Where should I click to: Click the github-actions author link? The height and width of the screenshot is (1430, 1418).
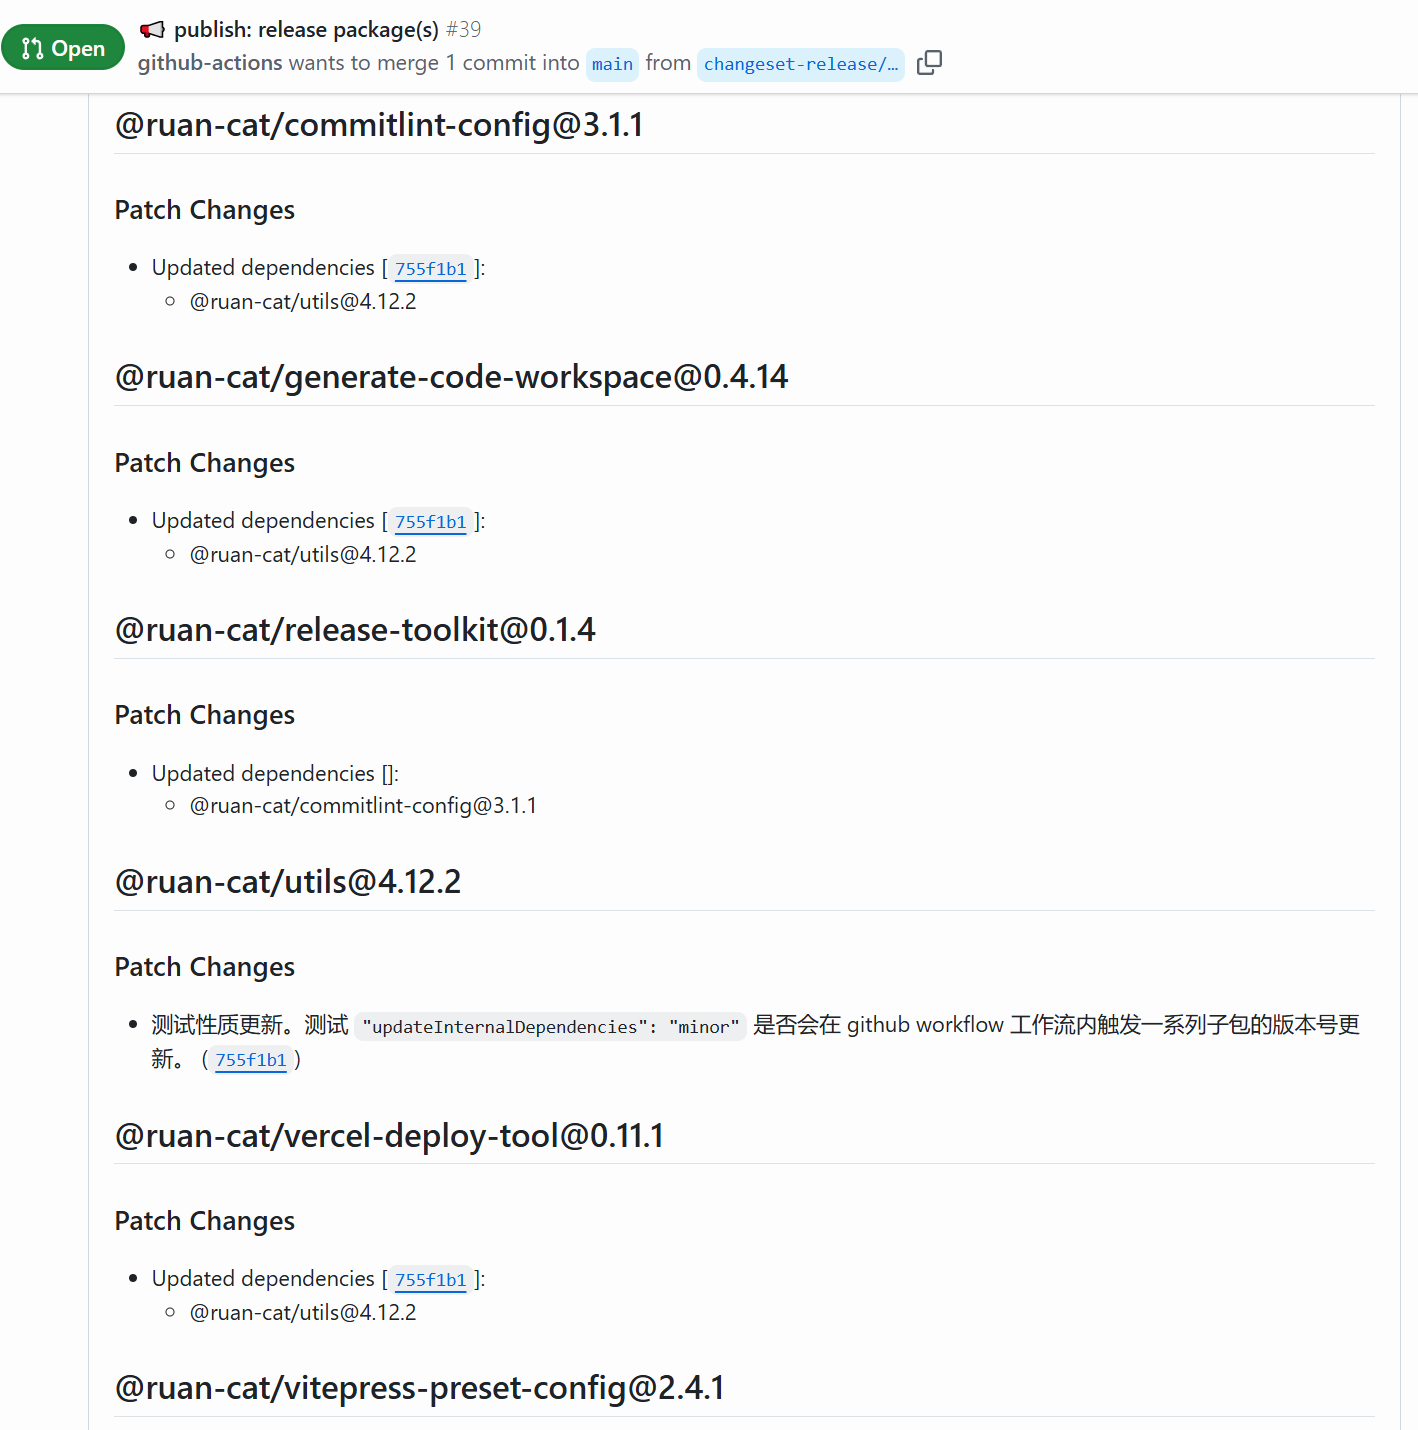[x=210, y=63]
